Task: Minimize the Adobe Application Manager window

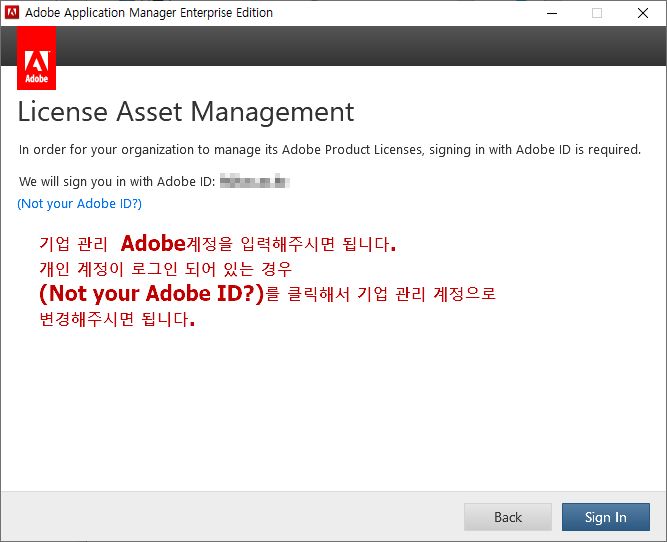Action: point(552,13)
